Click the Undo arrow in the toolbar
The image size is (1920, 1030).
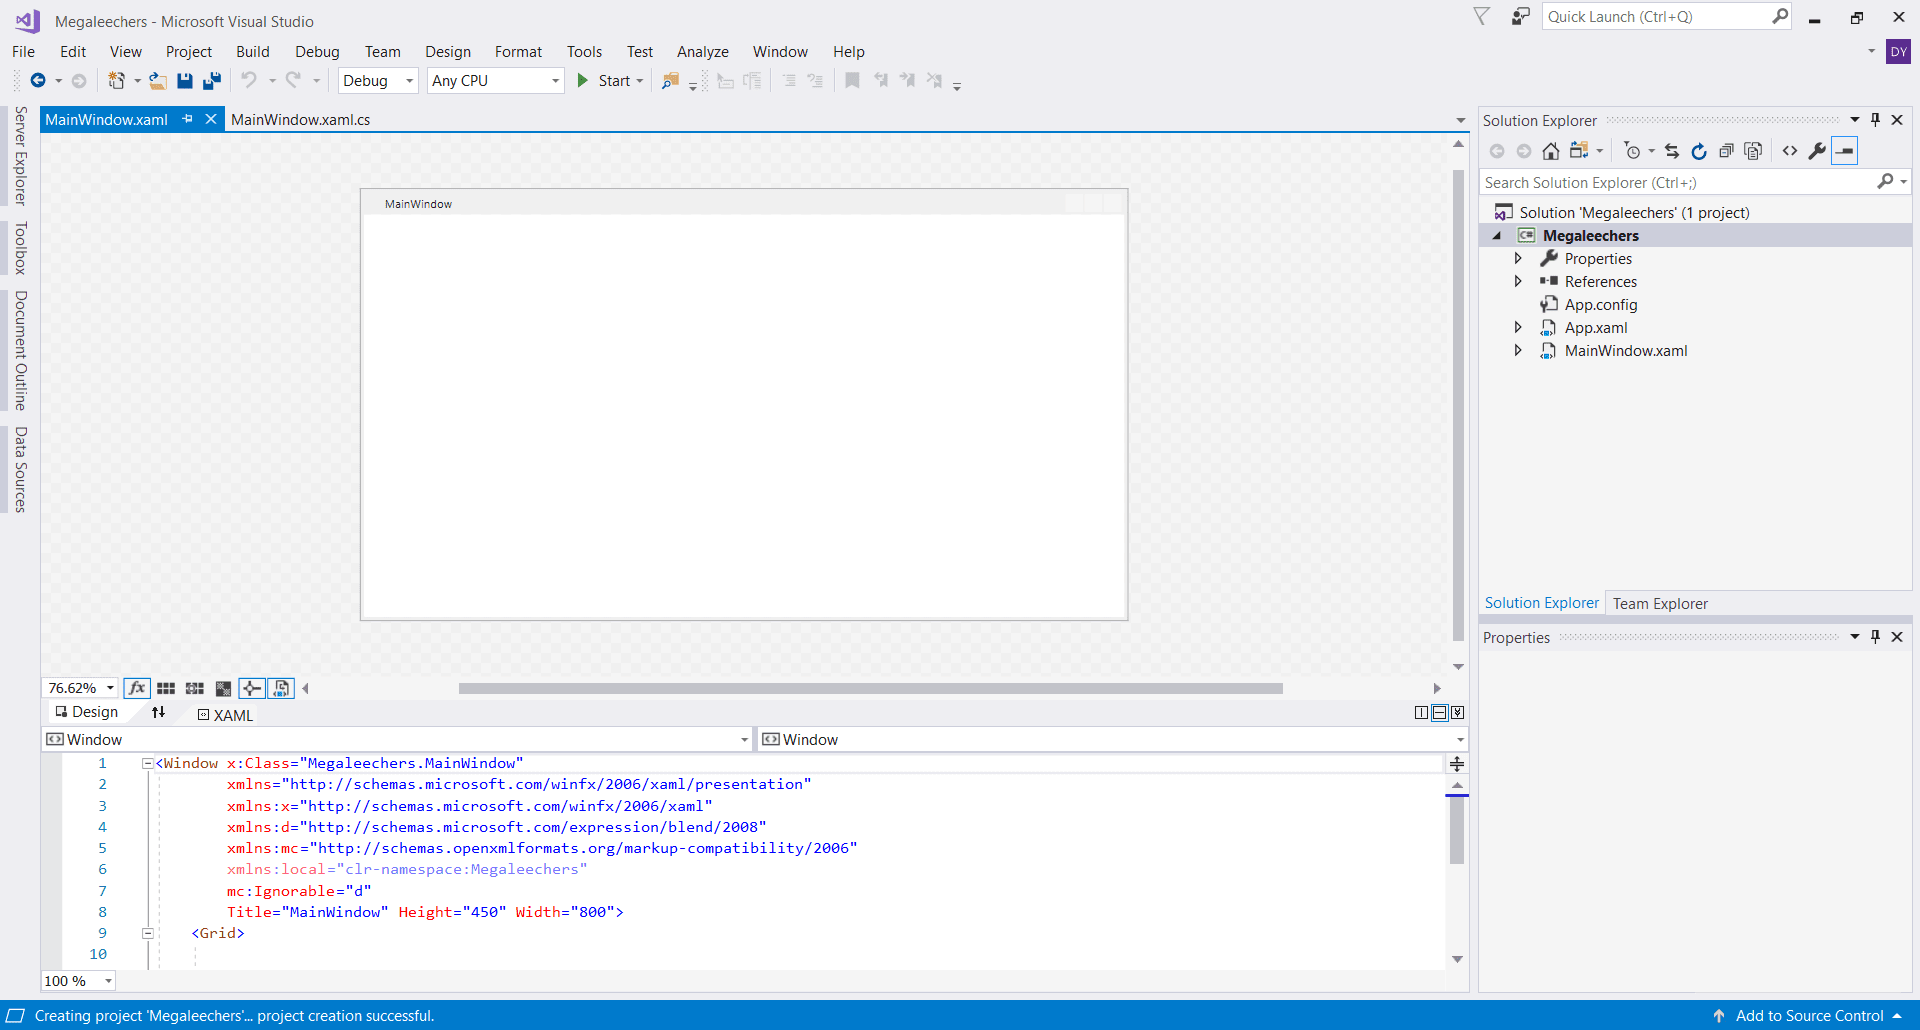click(x=249, y=80)
